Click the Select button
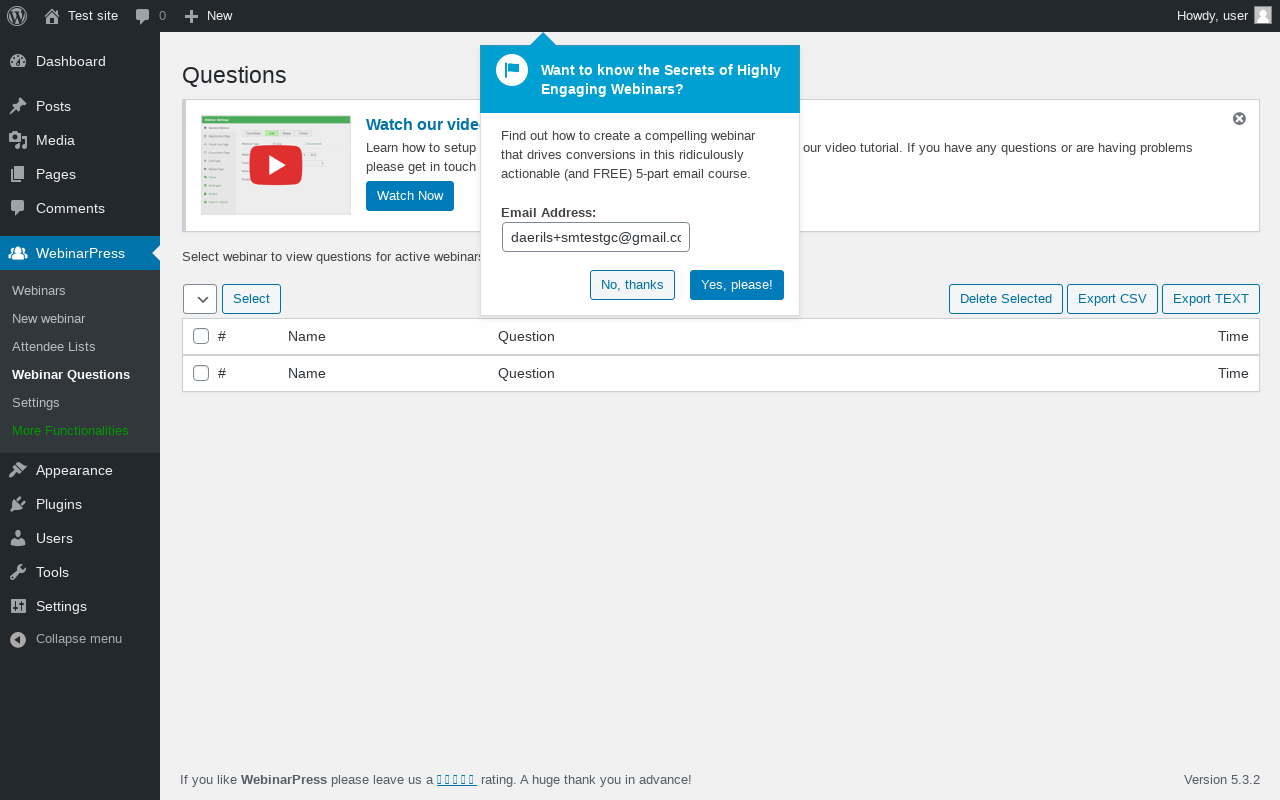 click(251, 299)
